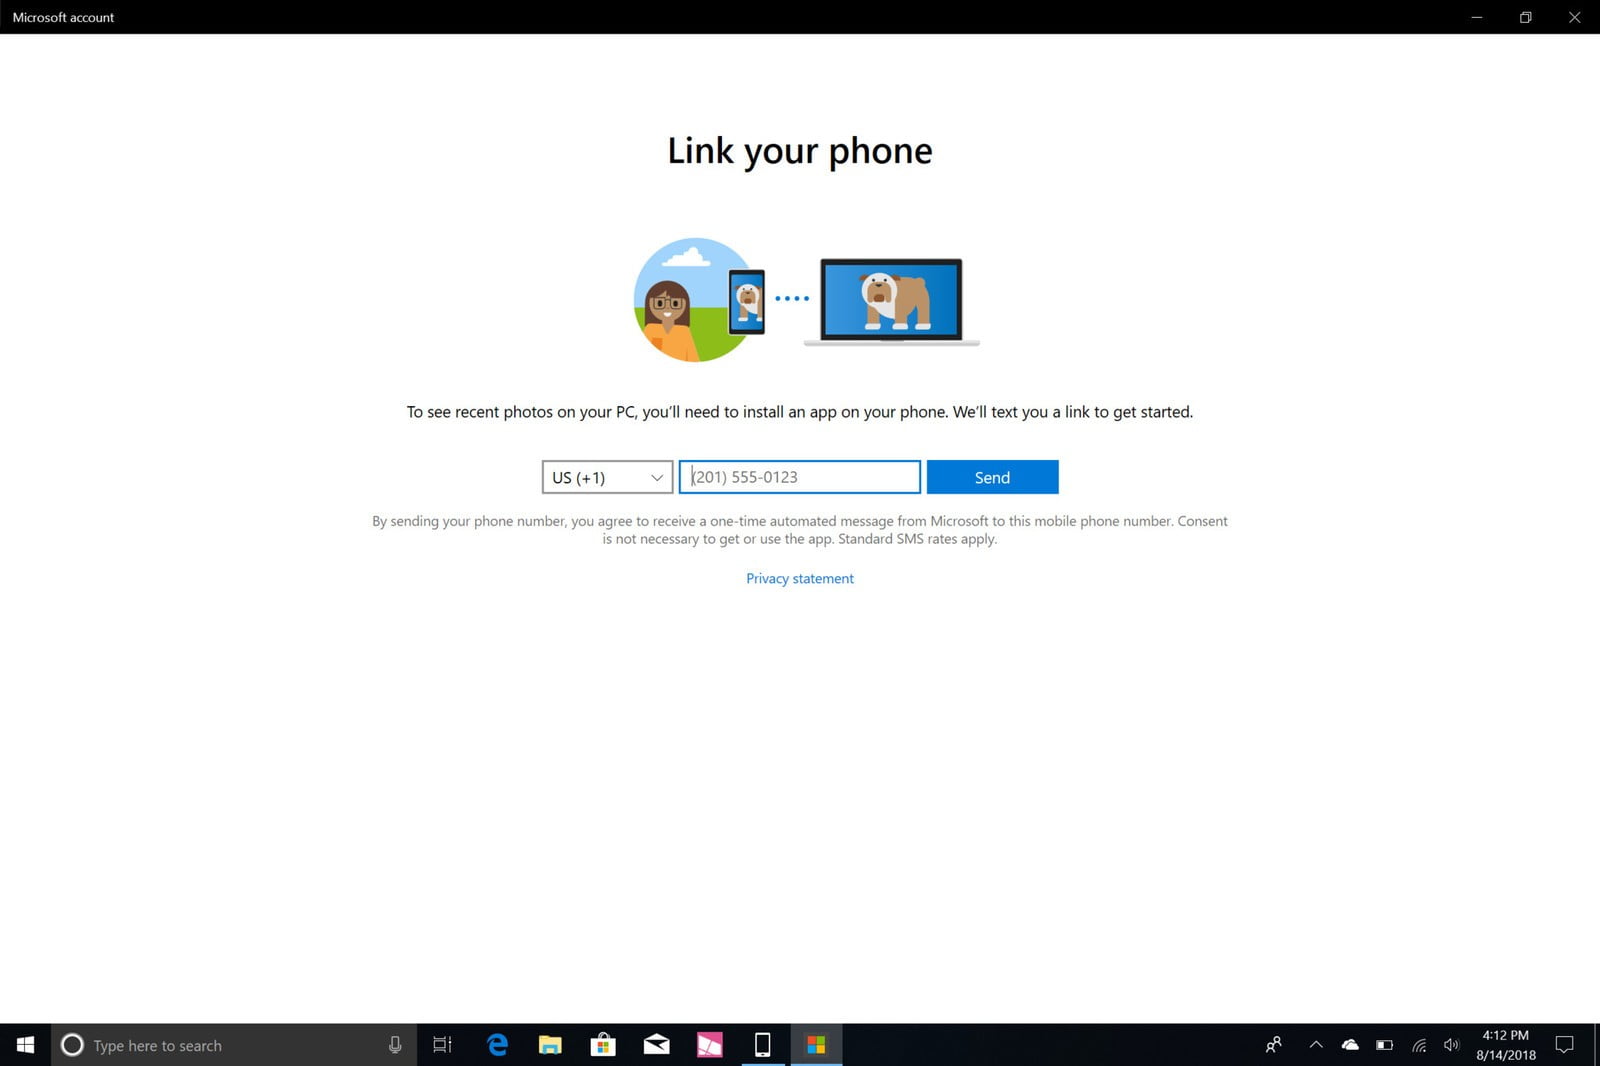Screen dimensions: 1600x1066
Task: Open File Explorer from the taskbar
Action: point(550,1045)
